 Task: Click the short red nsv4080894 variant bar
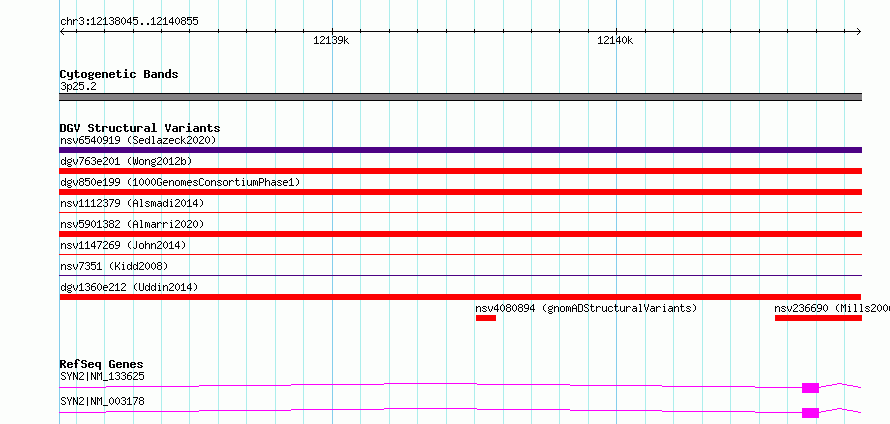click(486, 318)
